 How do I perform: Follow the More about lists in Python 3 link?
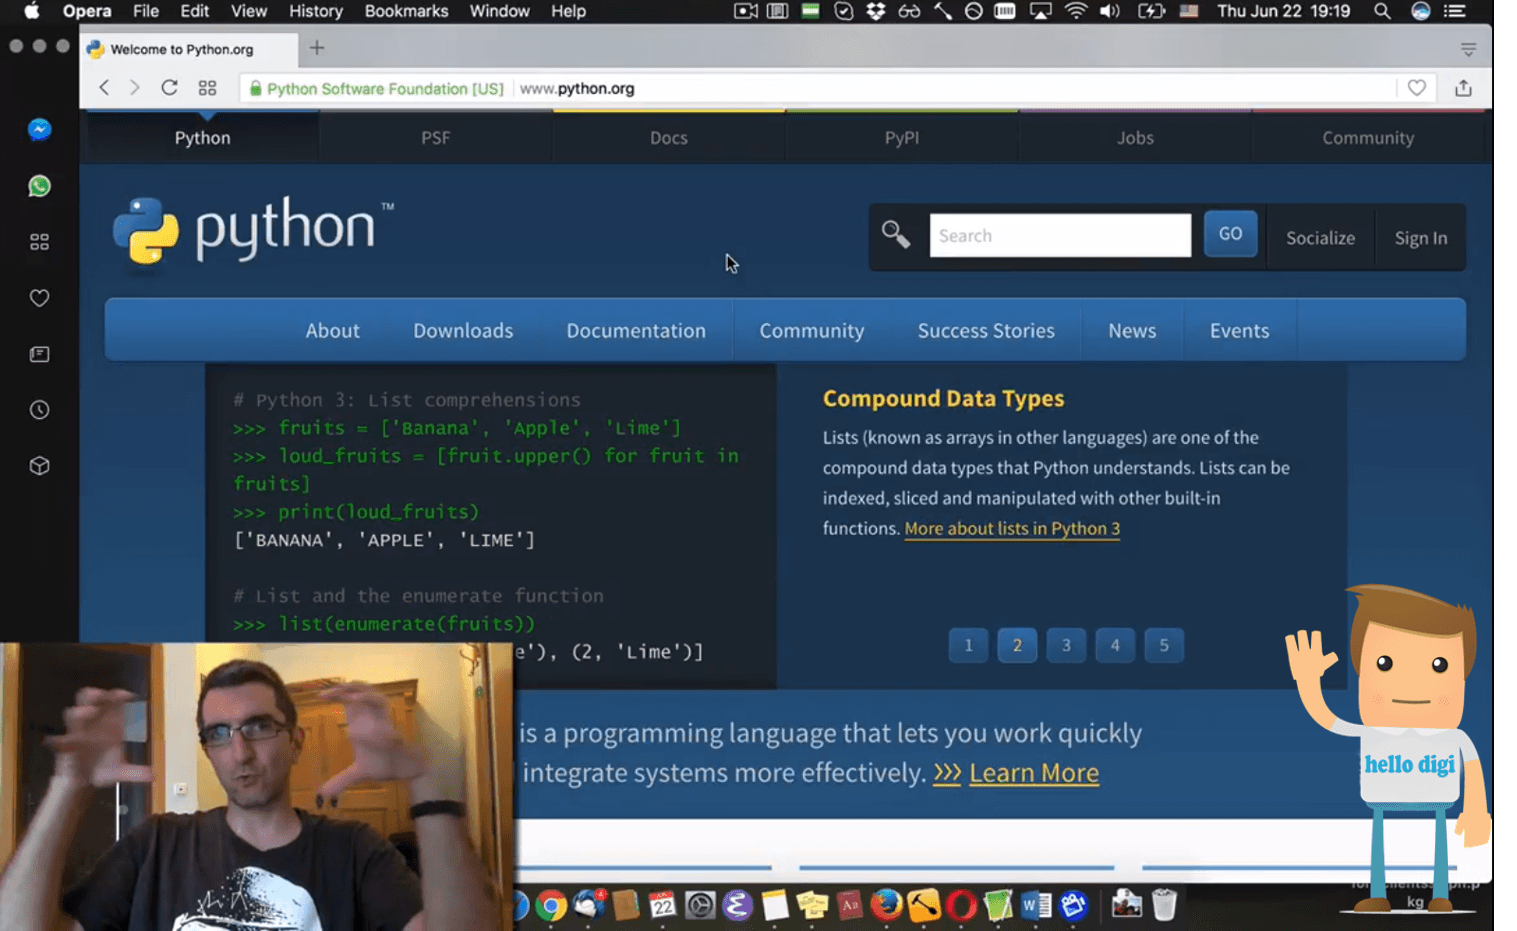coord(1012,528)
